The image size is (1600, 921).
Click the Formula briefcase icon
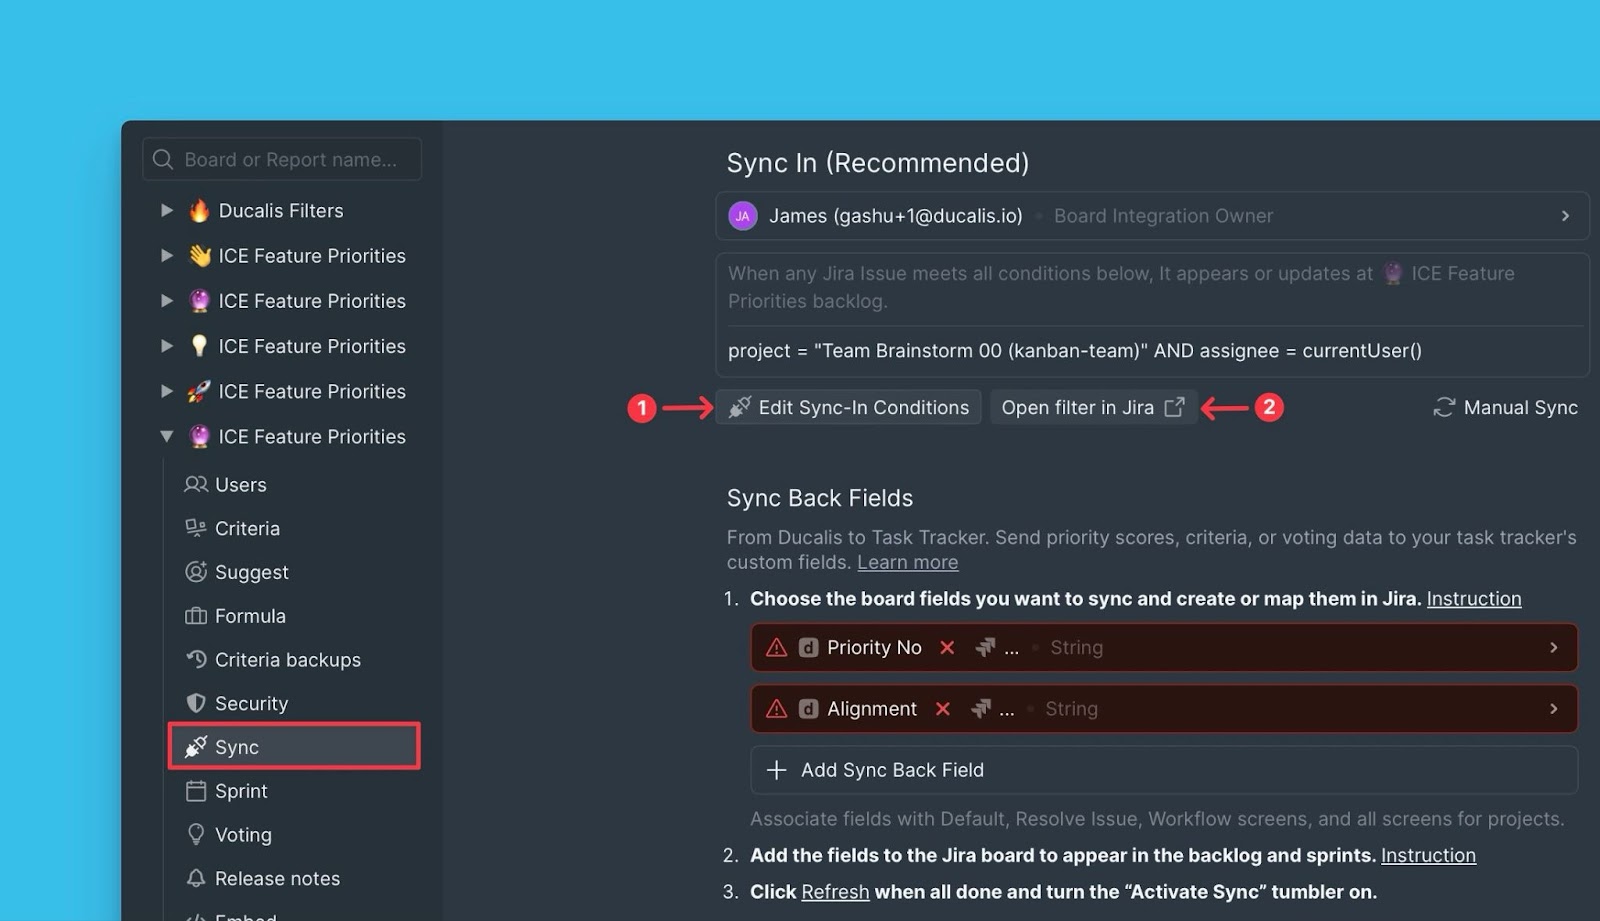pos(196,616)
